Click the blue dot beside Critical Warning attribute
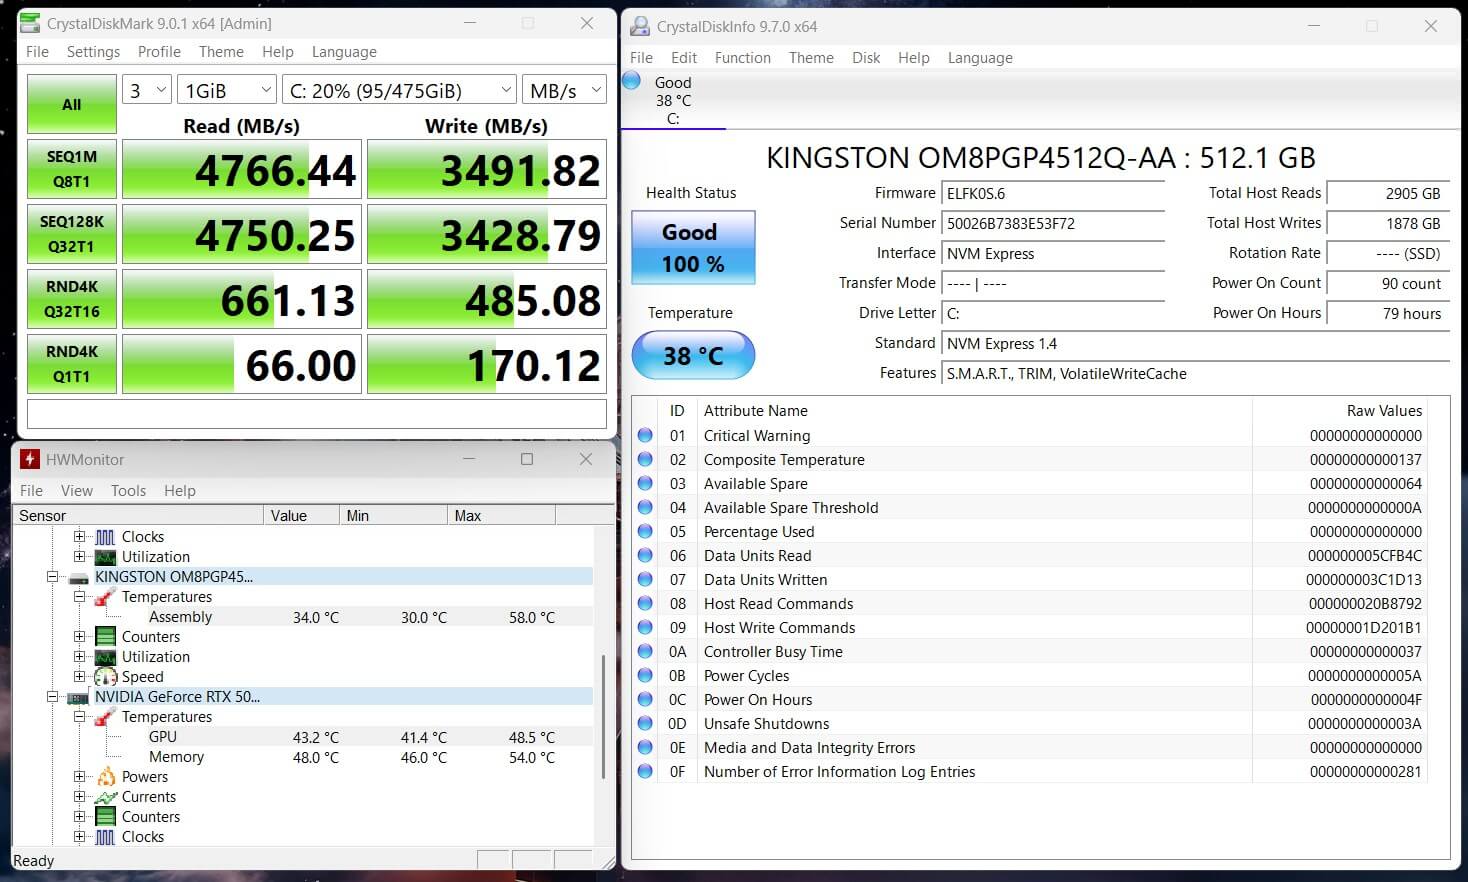Screen dimensions: 1468x882 (645, 435)
